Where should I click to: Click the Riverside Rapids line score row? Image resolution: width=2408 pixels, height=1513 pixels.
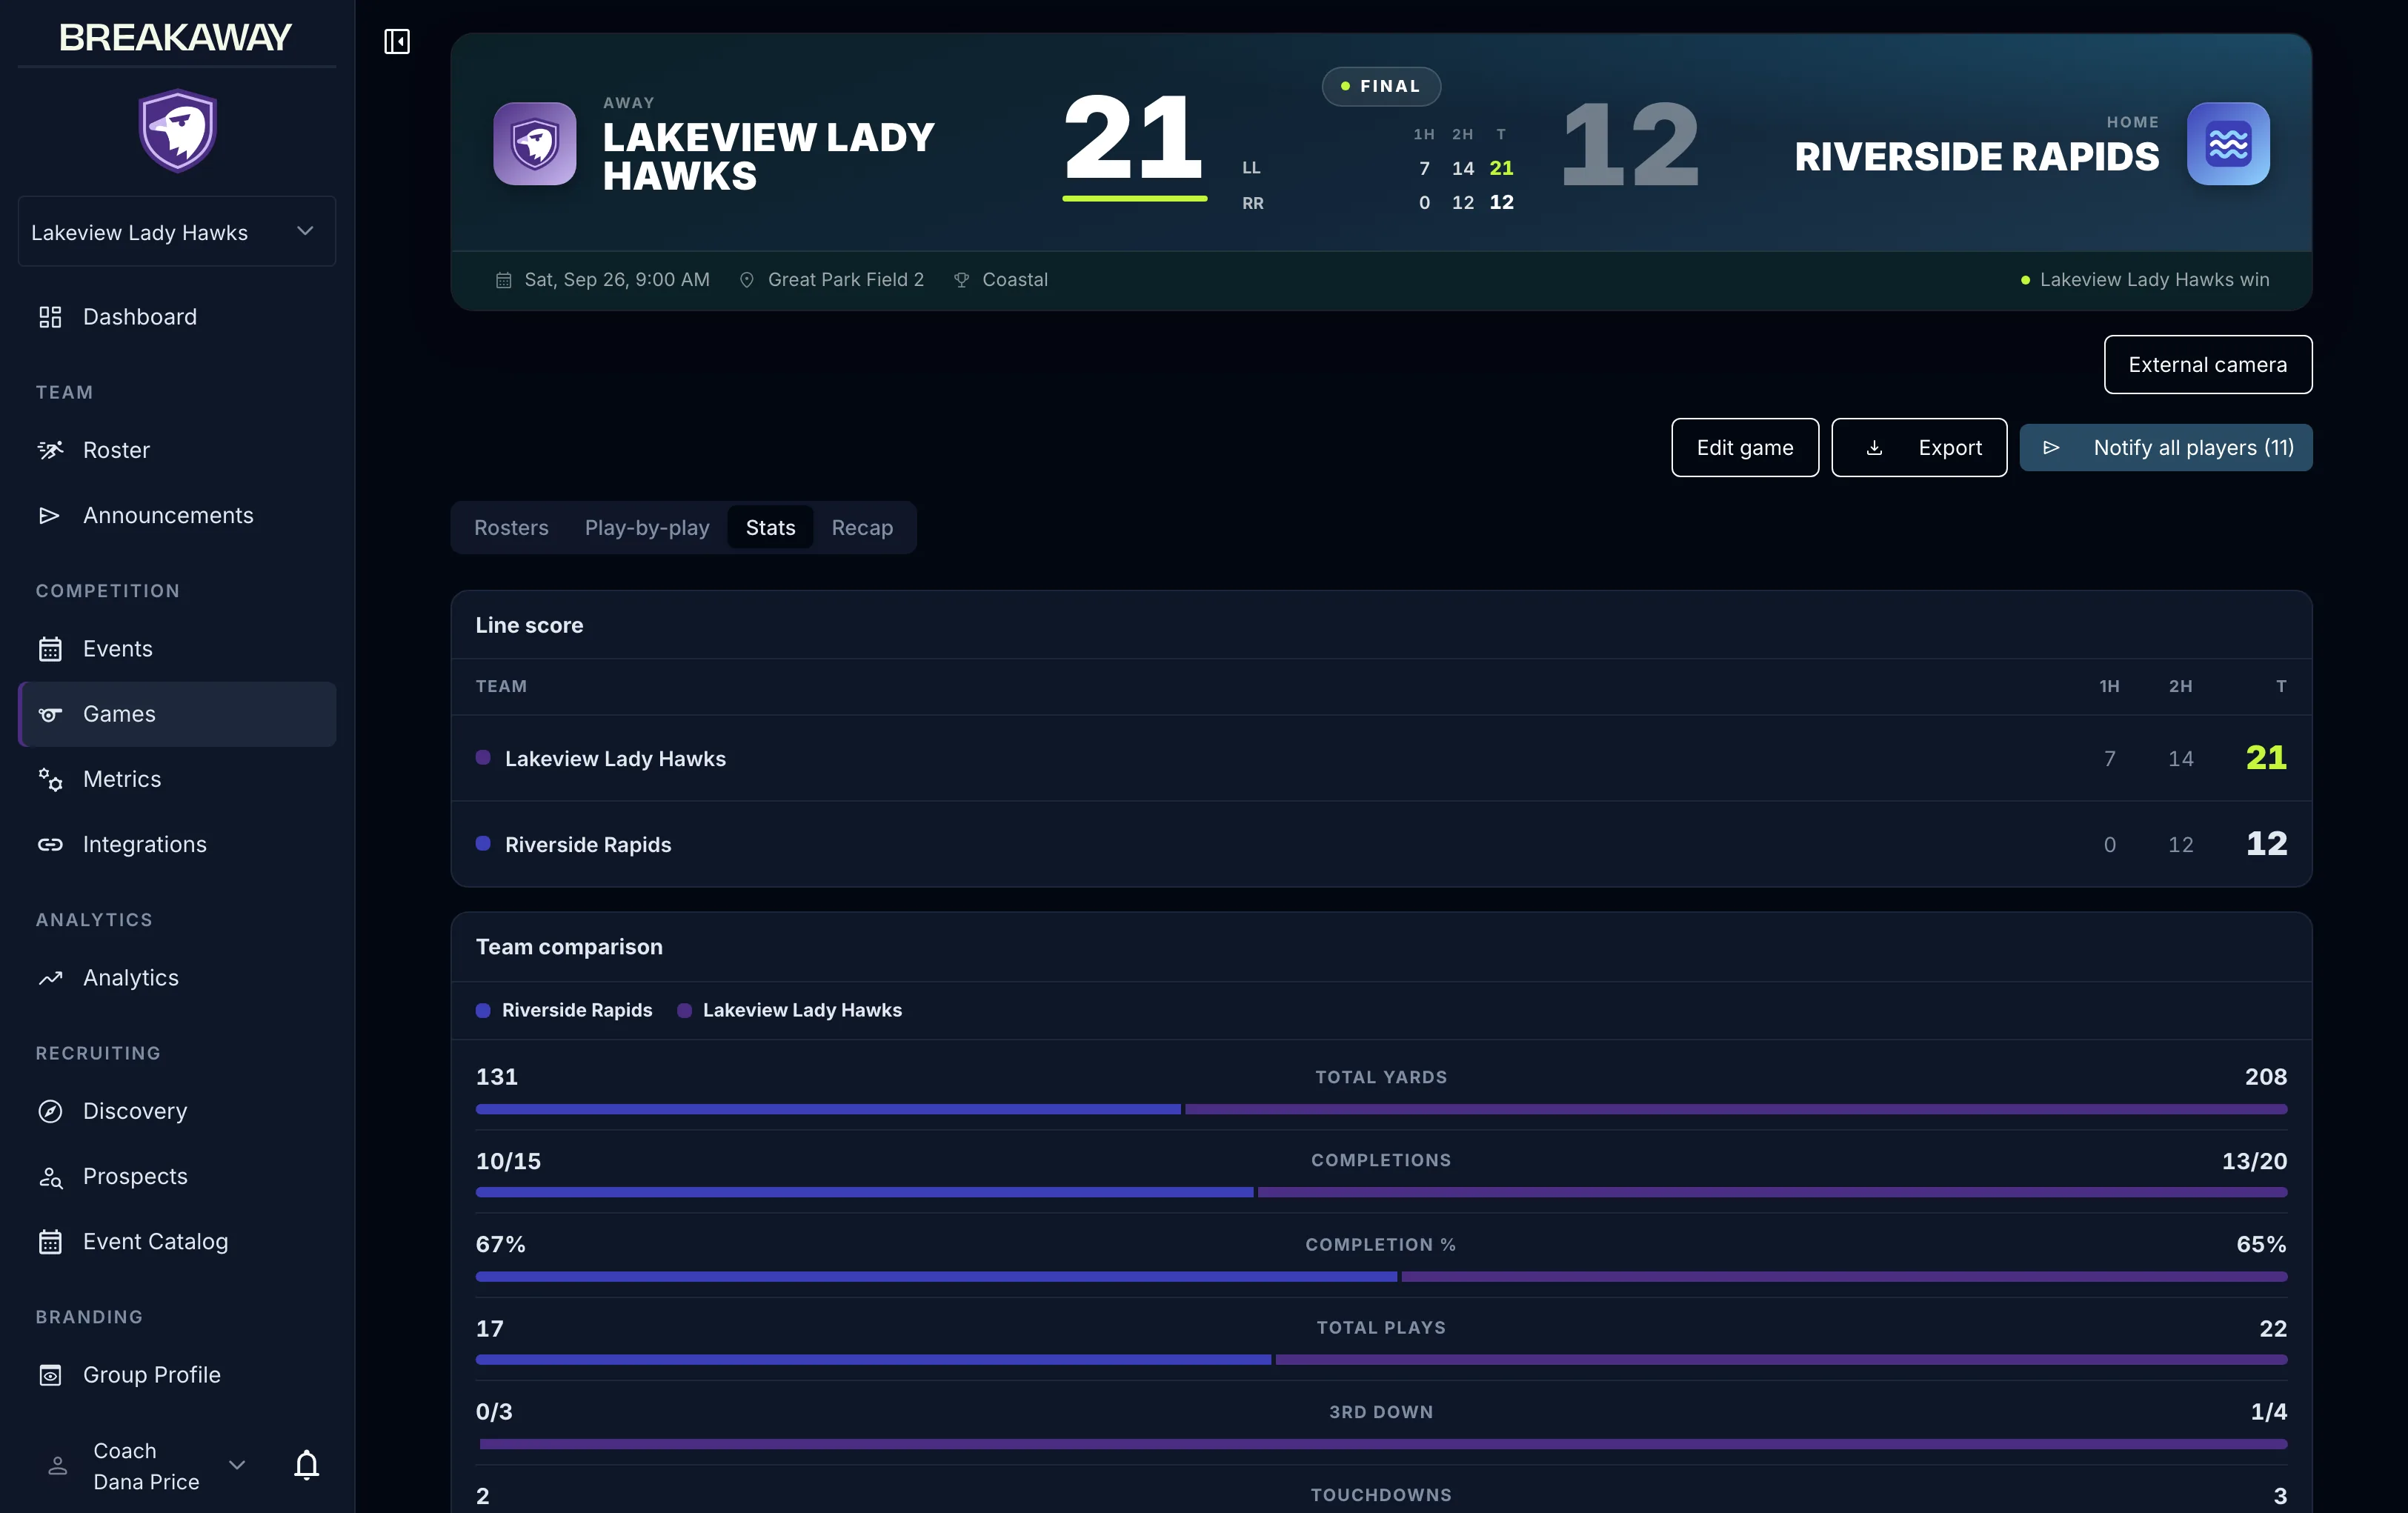tap(1381, 844)
